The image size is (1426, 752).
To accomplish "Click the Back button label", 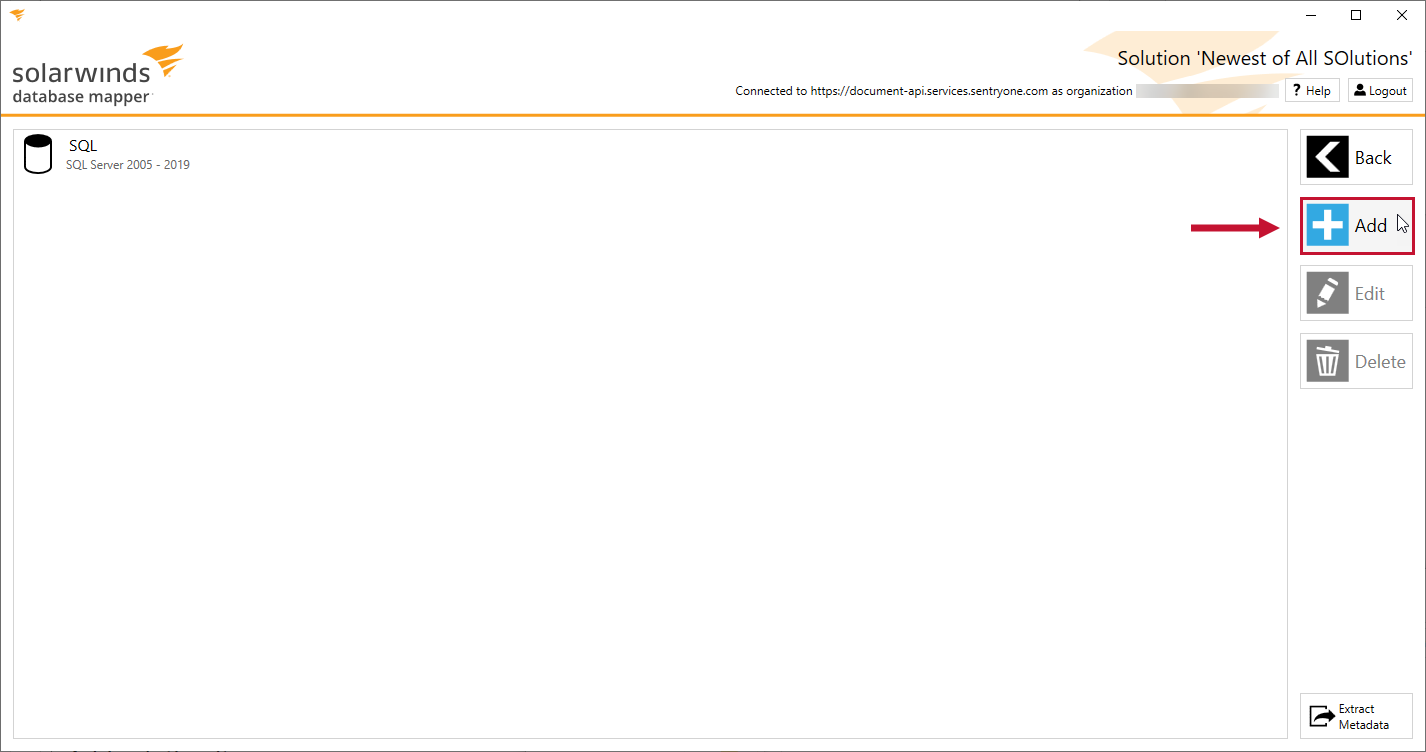I will click(x=1373, y=158).
